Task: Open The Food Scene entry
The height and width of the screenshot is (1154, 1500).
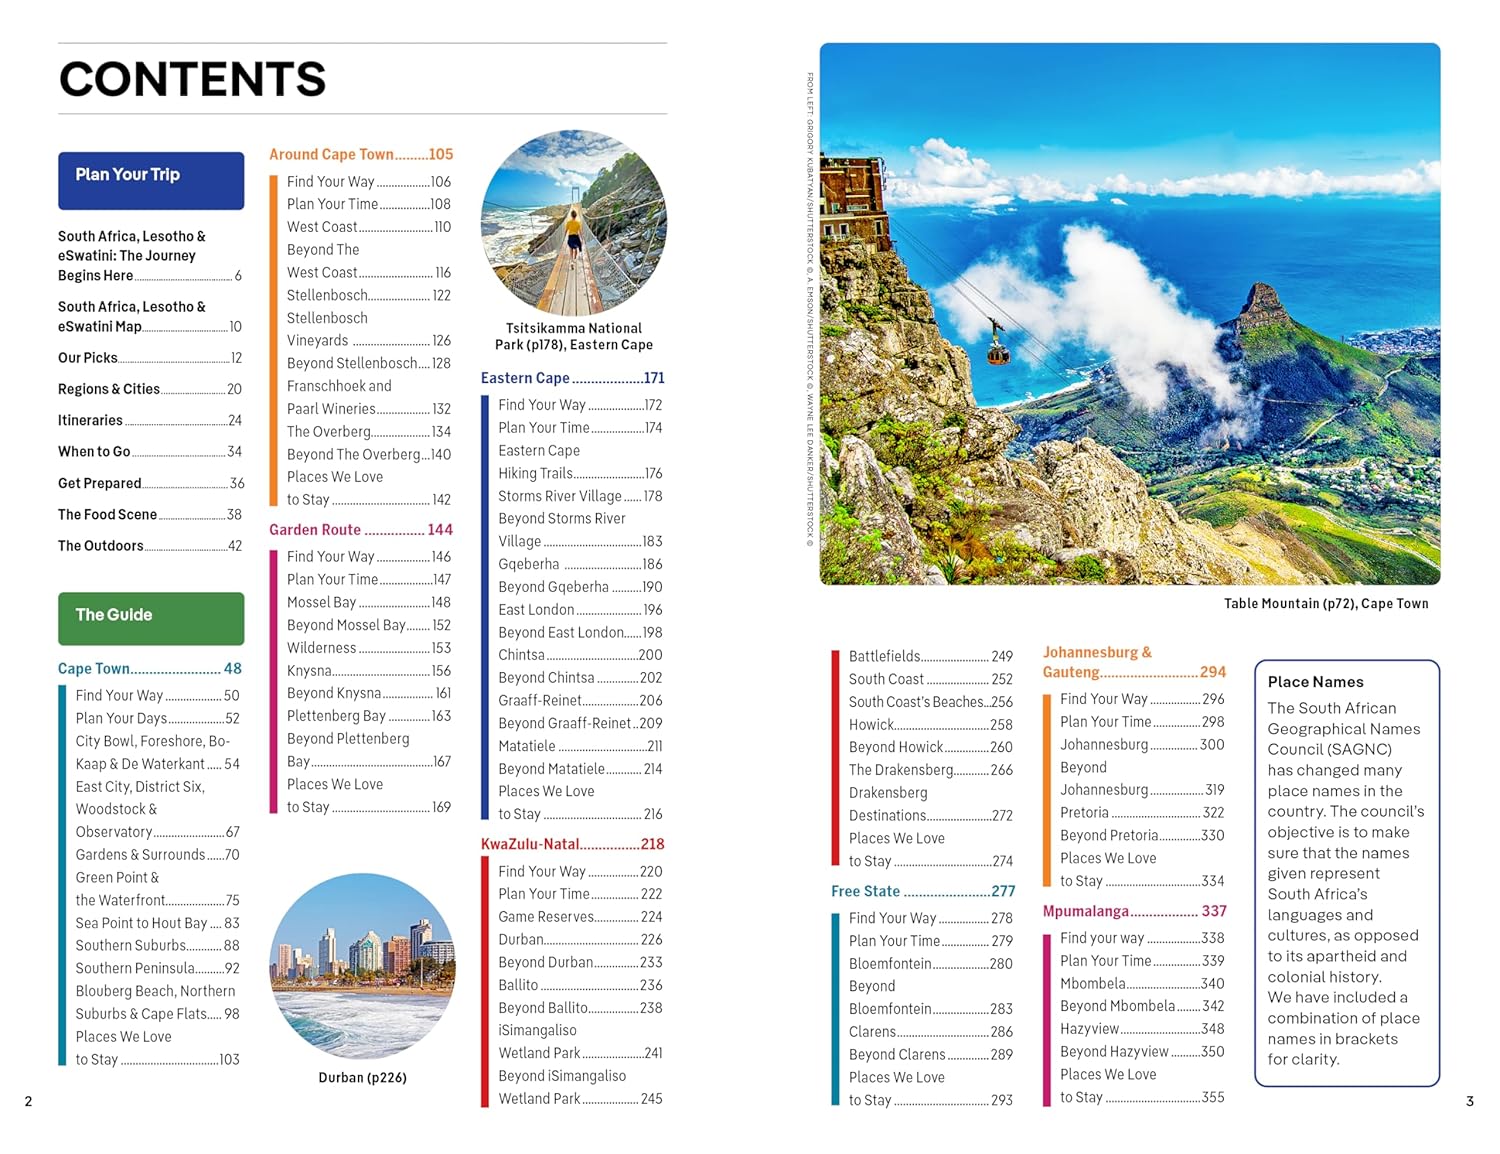Action: [x=149, y=515]
